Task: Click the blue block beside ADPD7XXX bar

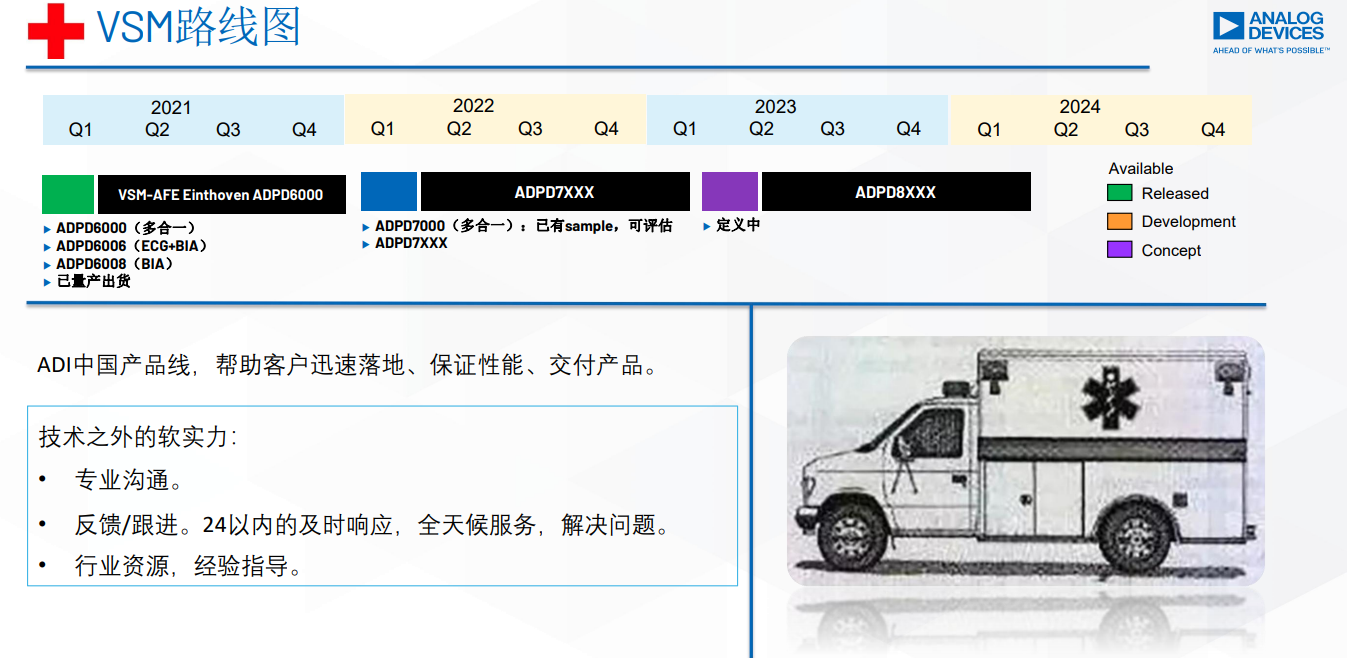Action: pos(389,191)
